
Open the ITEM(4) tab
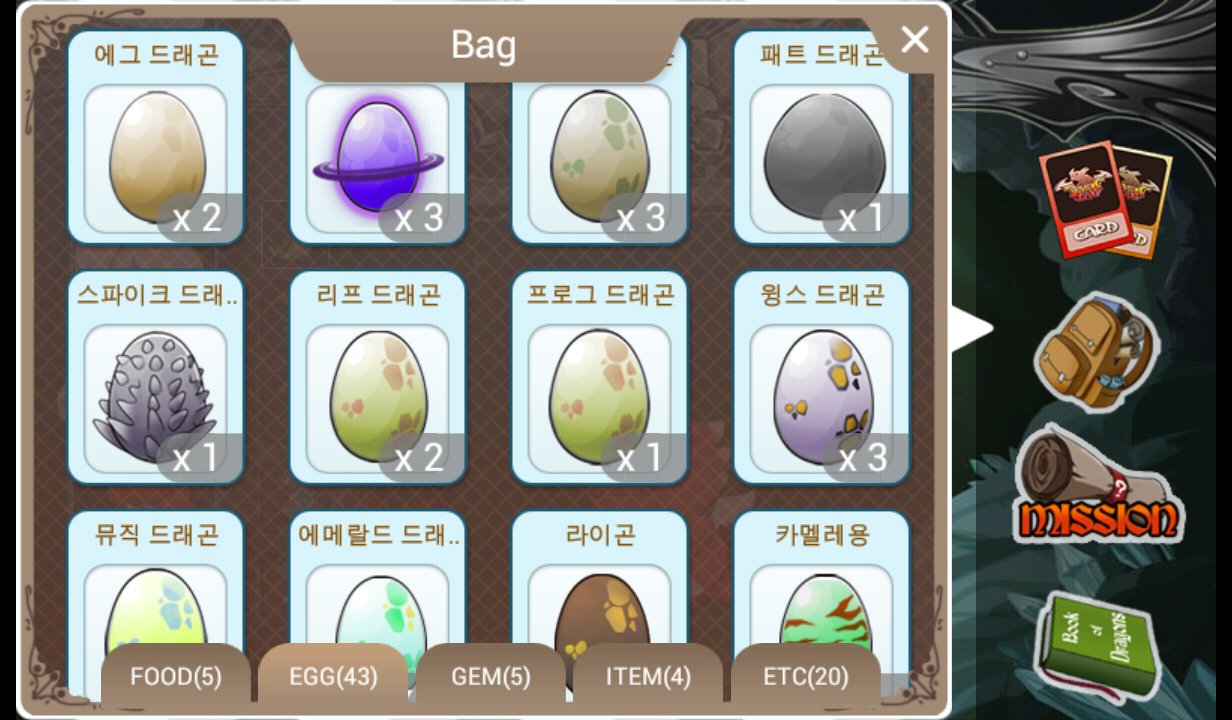[648, 676]
